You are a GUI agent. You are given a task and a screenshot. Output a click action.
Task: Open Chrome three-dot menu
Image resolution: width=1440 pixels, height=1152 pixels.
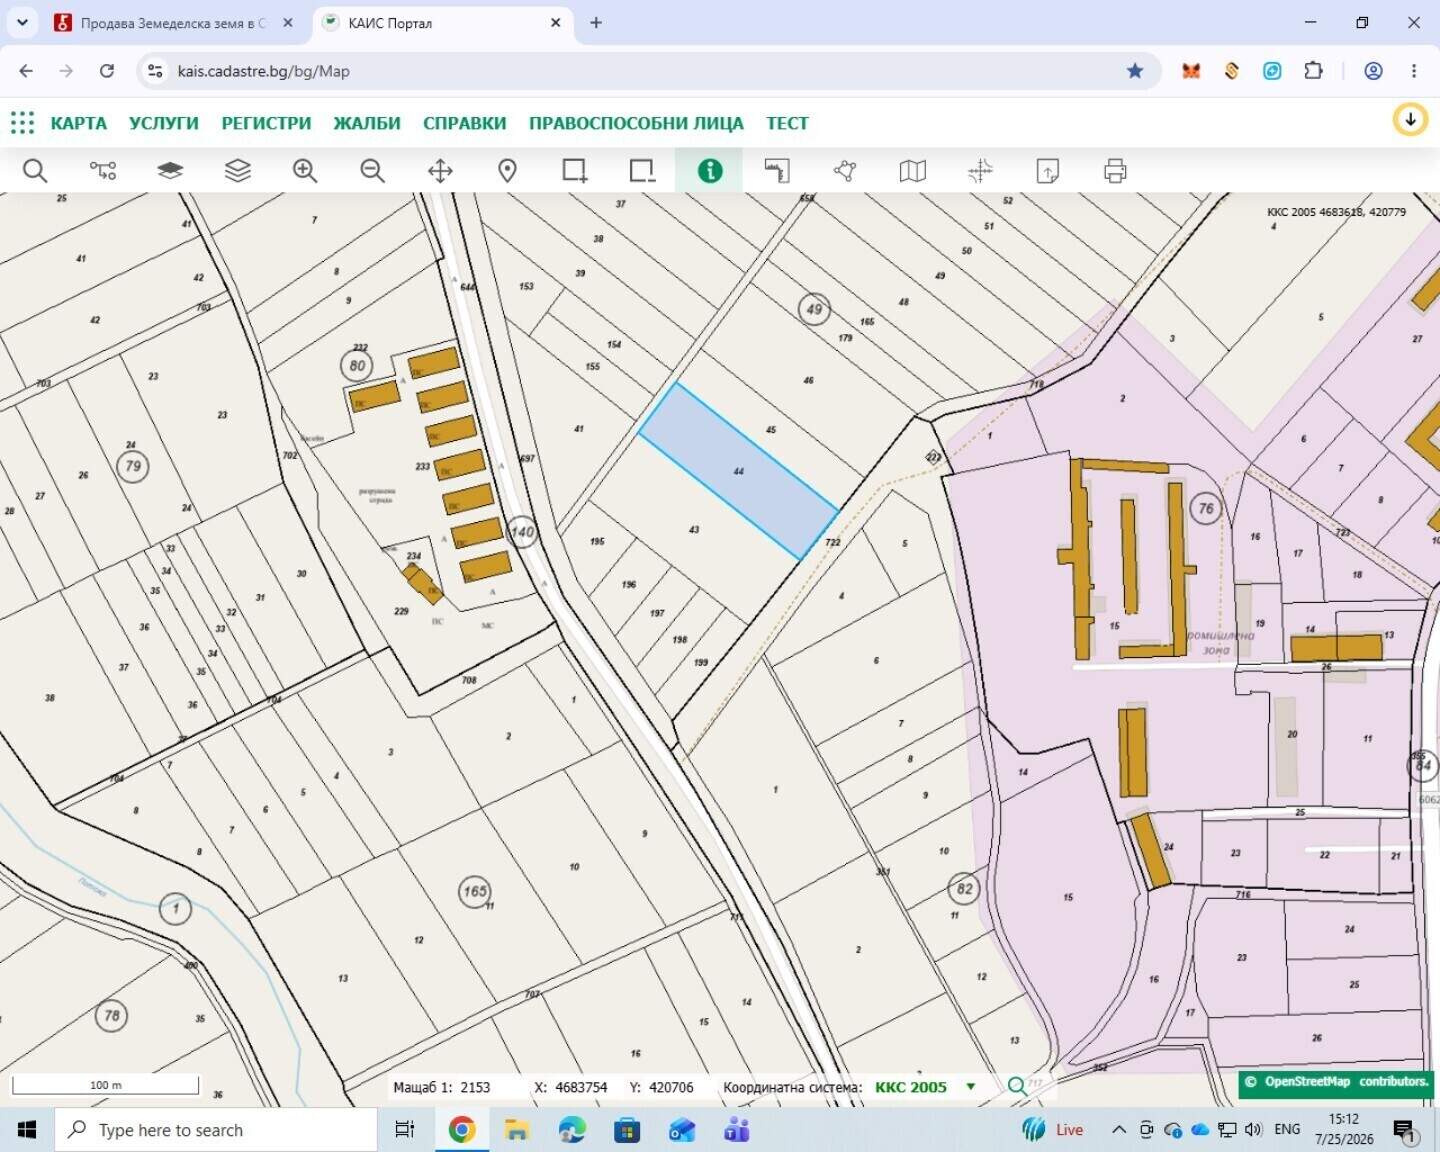click(1414, 71)
